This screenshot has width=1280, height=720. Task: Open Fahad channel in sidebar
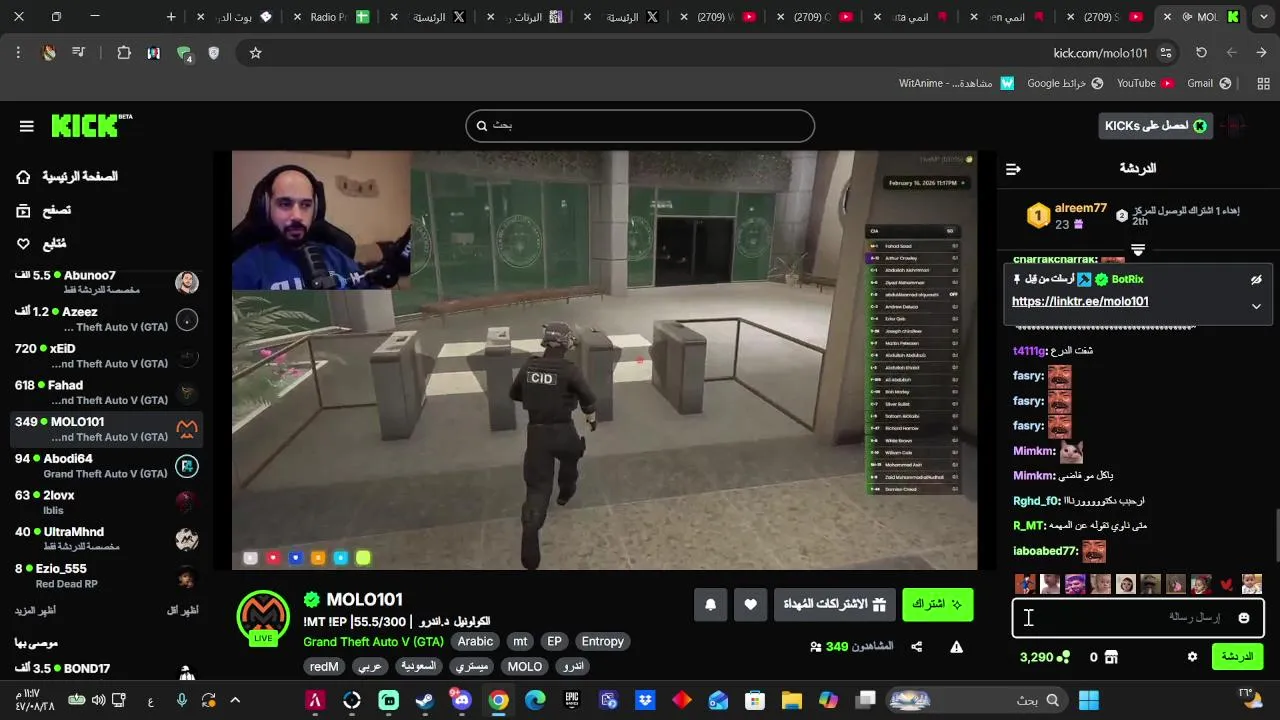click(106, 392)
